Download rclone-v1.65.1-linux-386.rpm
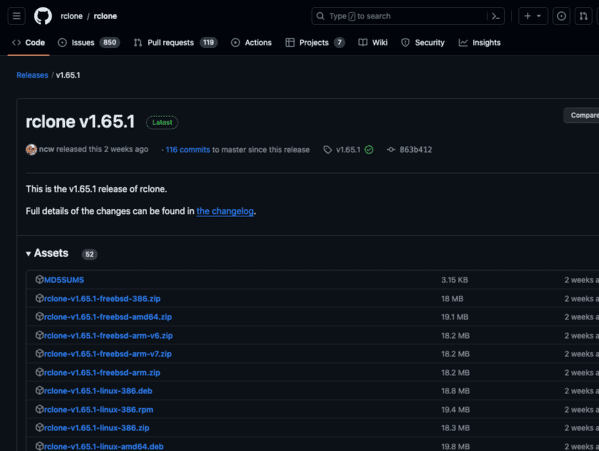599x451 pixels. click(99, 410)
